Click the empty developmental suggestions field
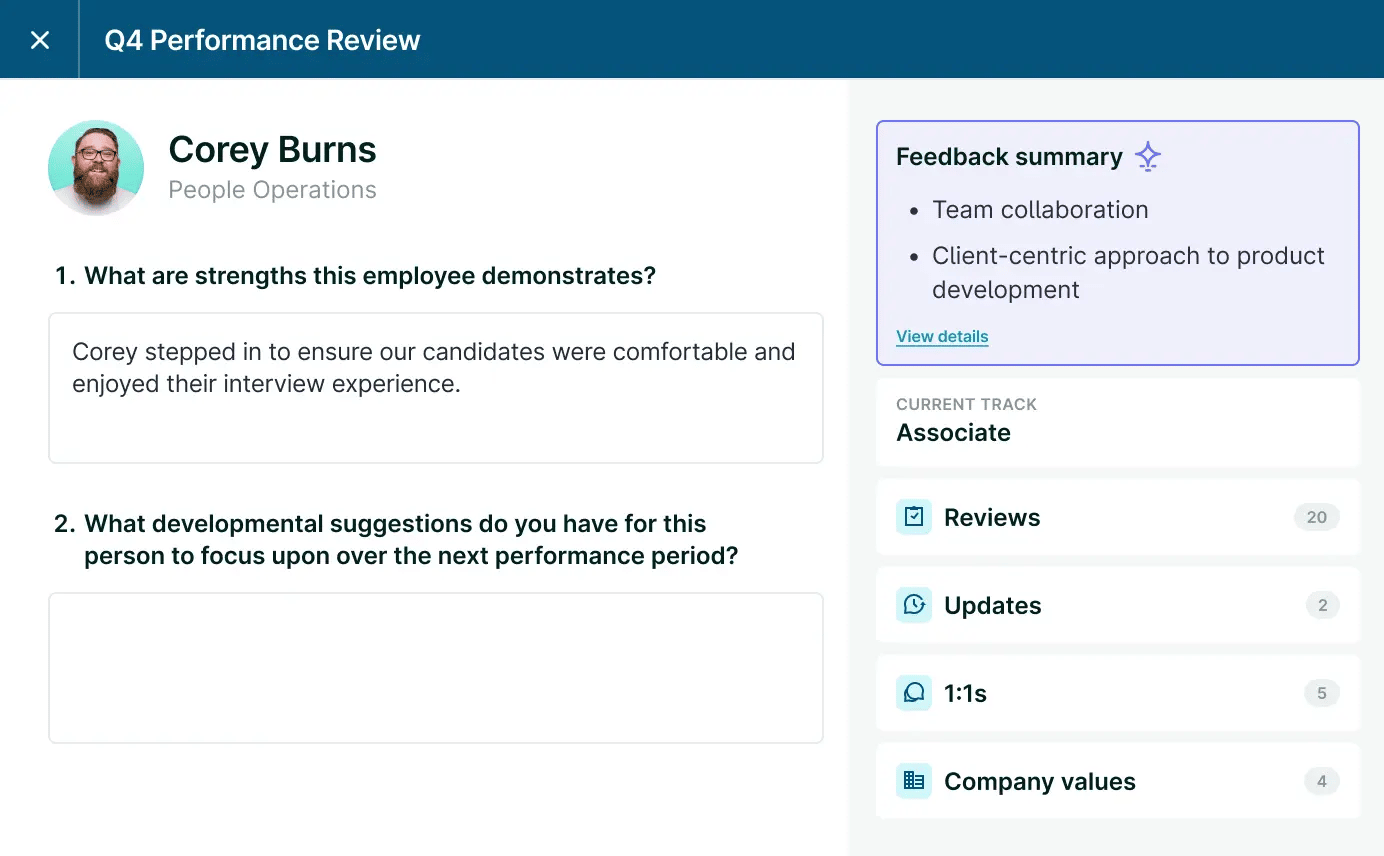1384x856 pixels. click(436, 667)
